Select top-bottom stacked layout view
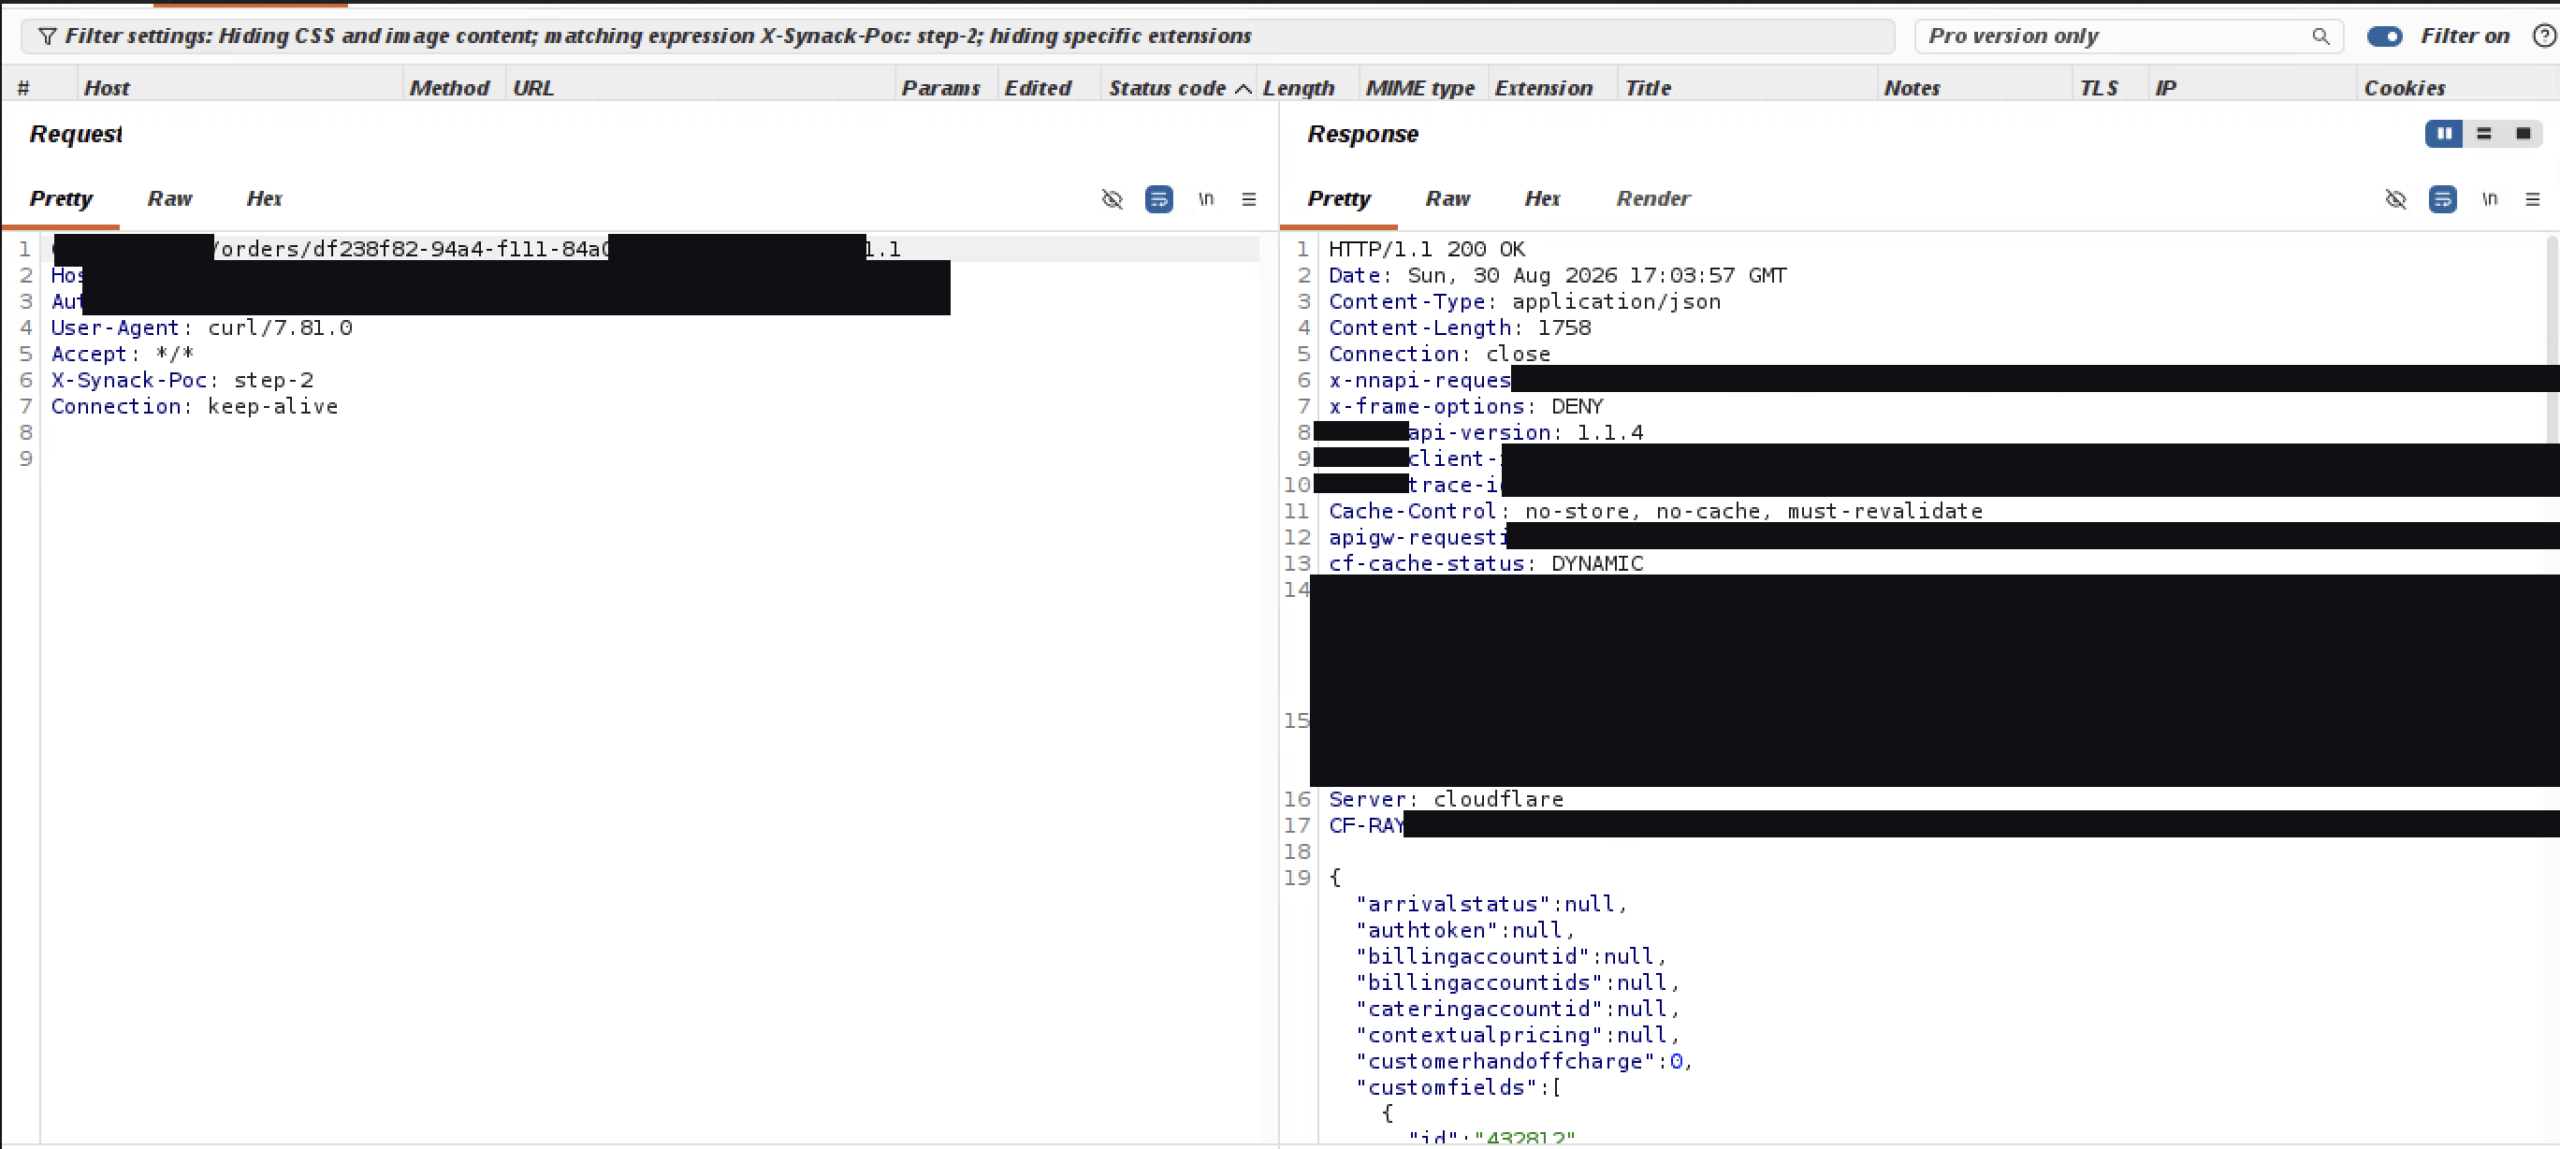The image size is (2560, 1149). click(x=2484, y=134)
